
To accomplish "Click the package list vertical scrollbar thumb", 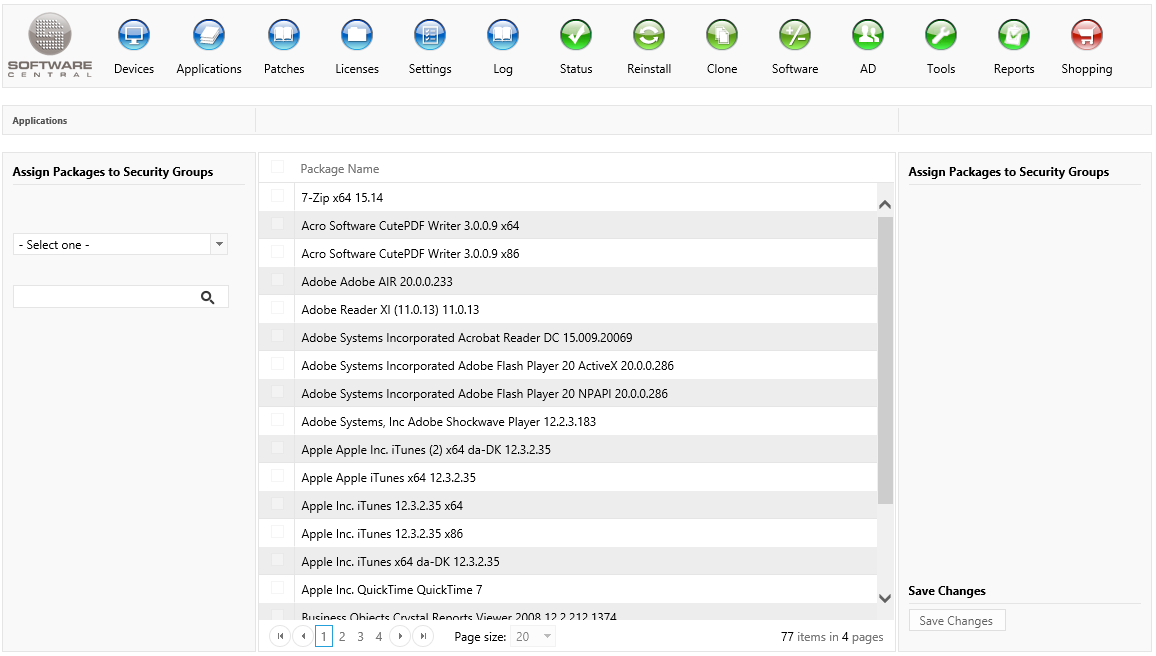I will coord(885,360).
